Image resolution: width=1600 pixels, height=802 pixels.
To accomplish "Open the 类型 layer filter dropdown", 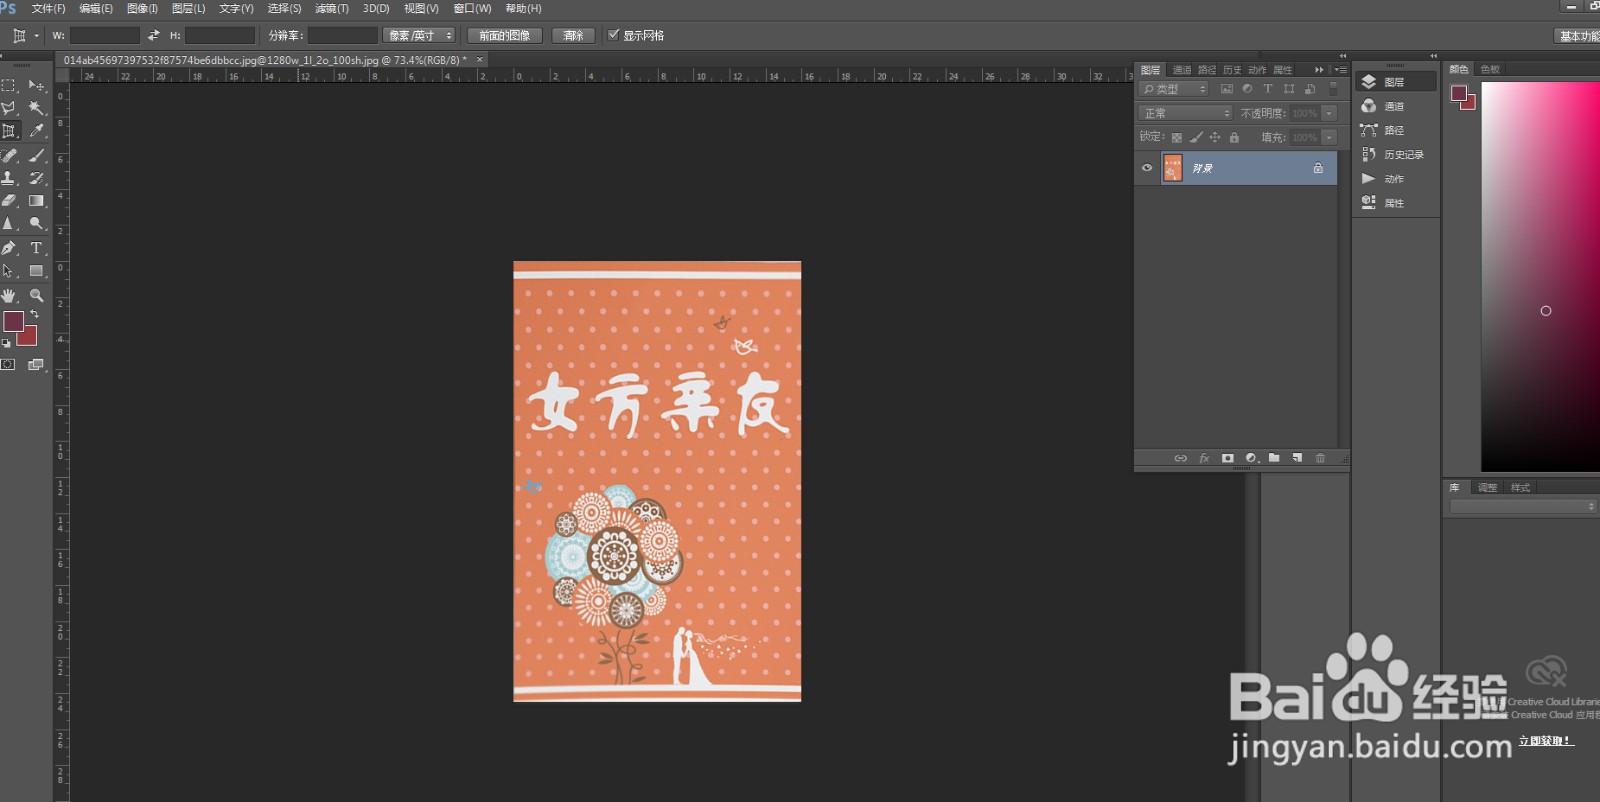I will coord(1174,89).
